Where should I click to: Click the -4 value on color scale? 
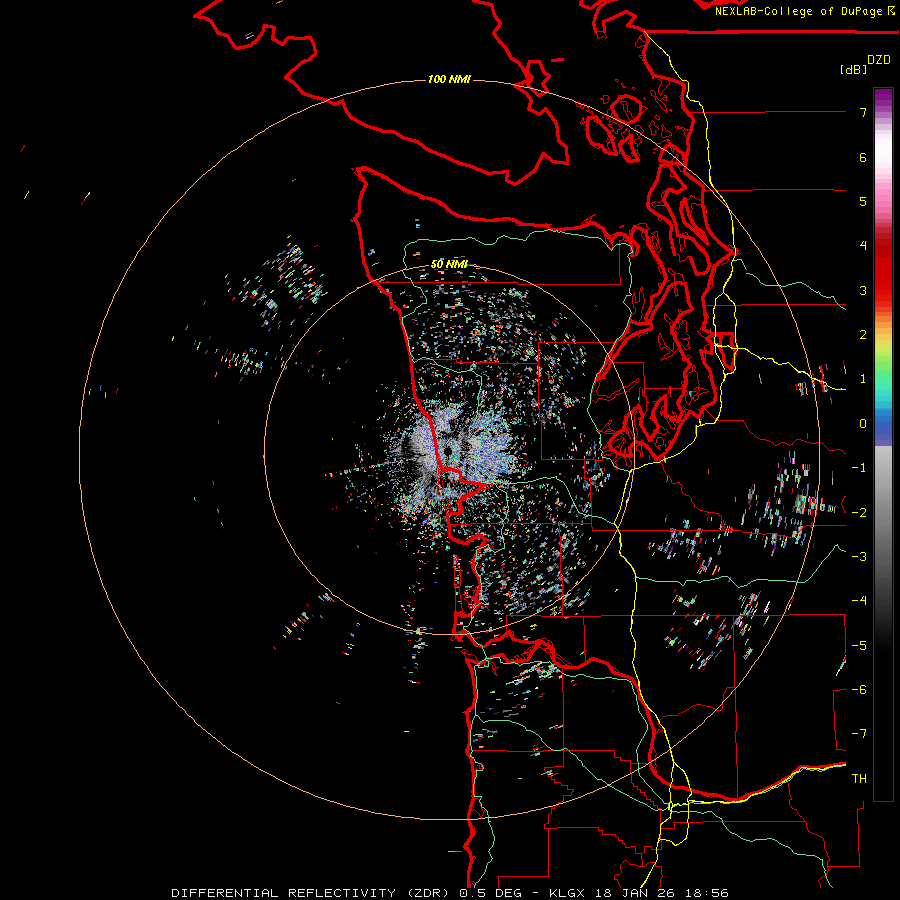pos(859,600)
